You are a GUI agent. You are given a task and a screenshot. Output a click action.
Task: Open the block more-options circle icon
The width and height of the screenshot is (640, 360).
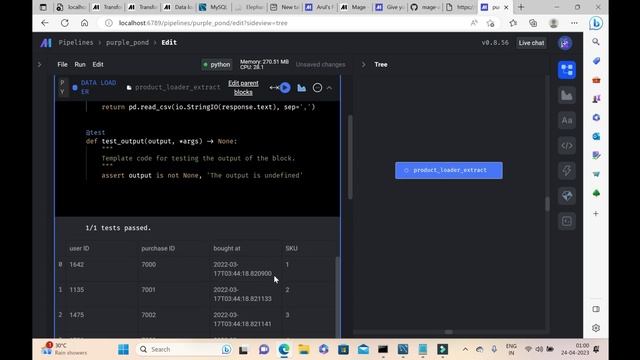[x=317, y=87]
